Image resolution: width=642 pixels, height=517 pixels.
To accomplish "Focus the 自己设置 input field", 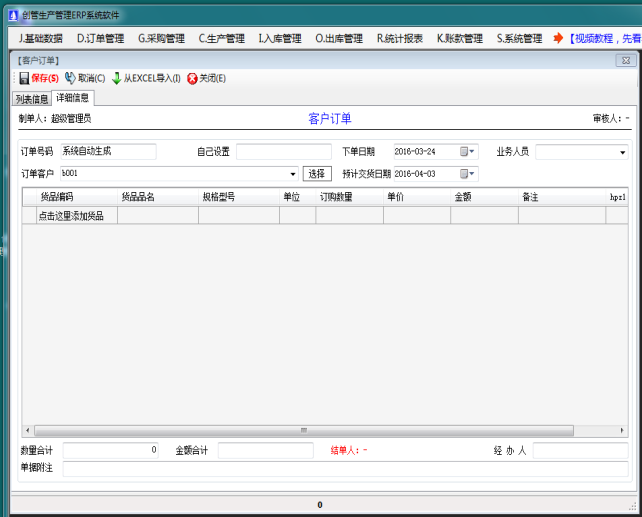I will 283,152.
